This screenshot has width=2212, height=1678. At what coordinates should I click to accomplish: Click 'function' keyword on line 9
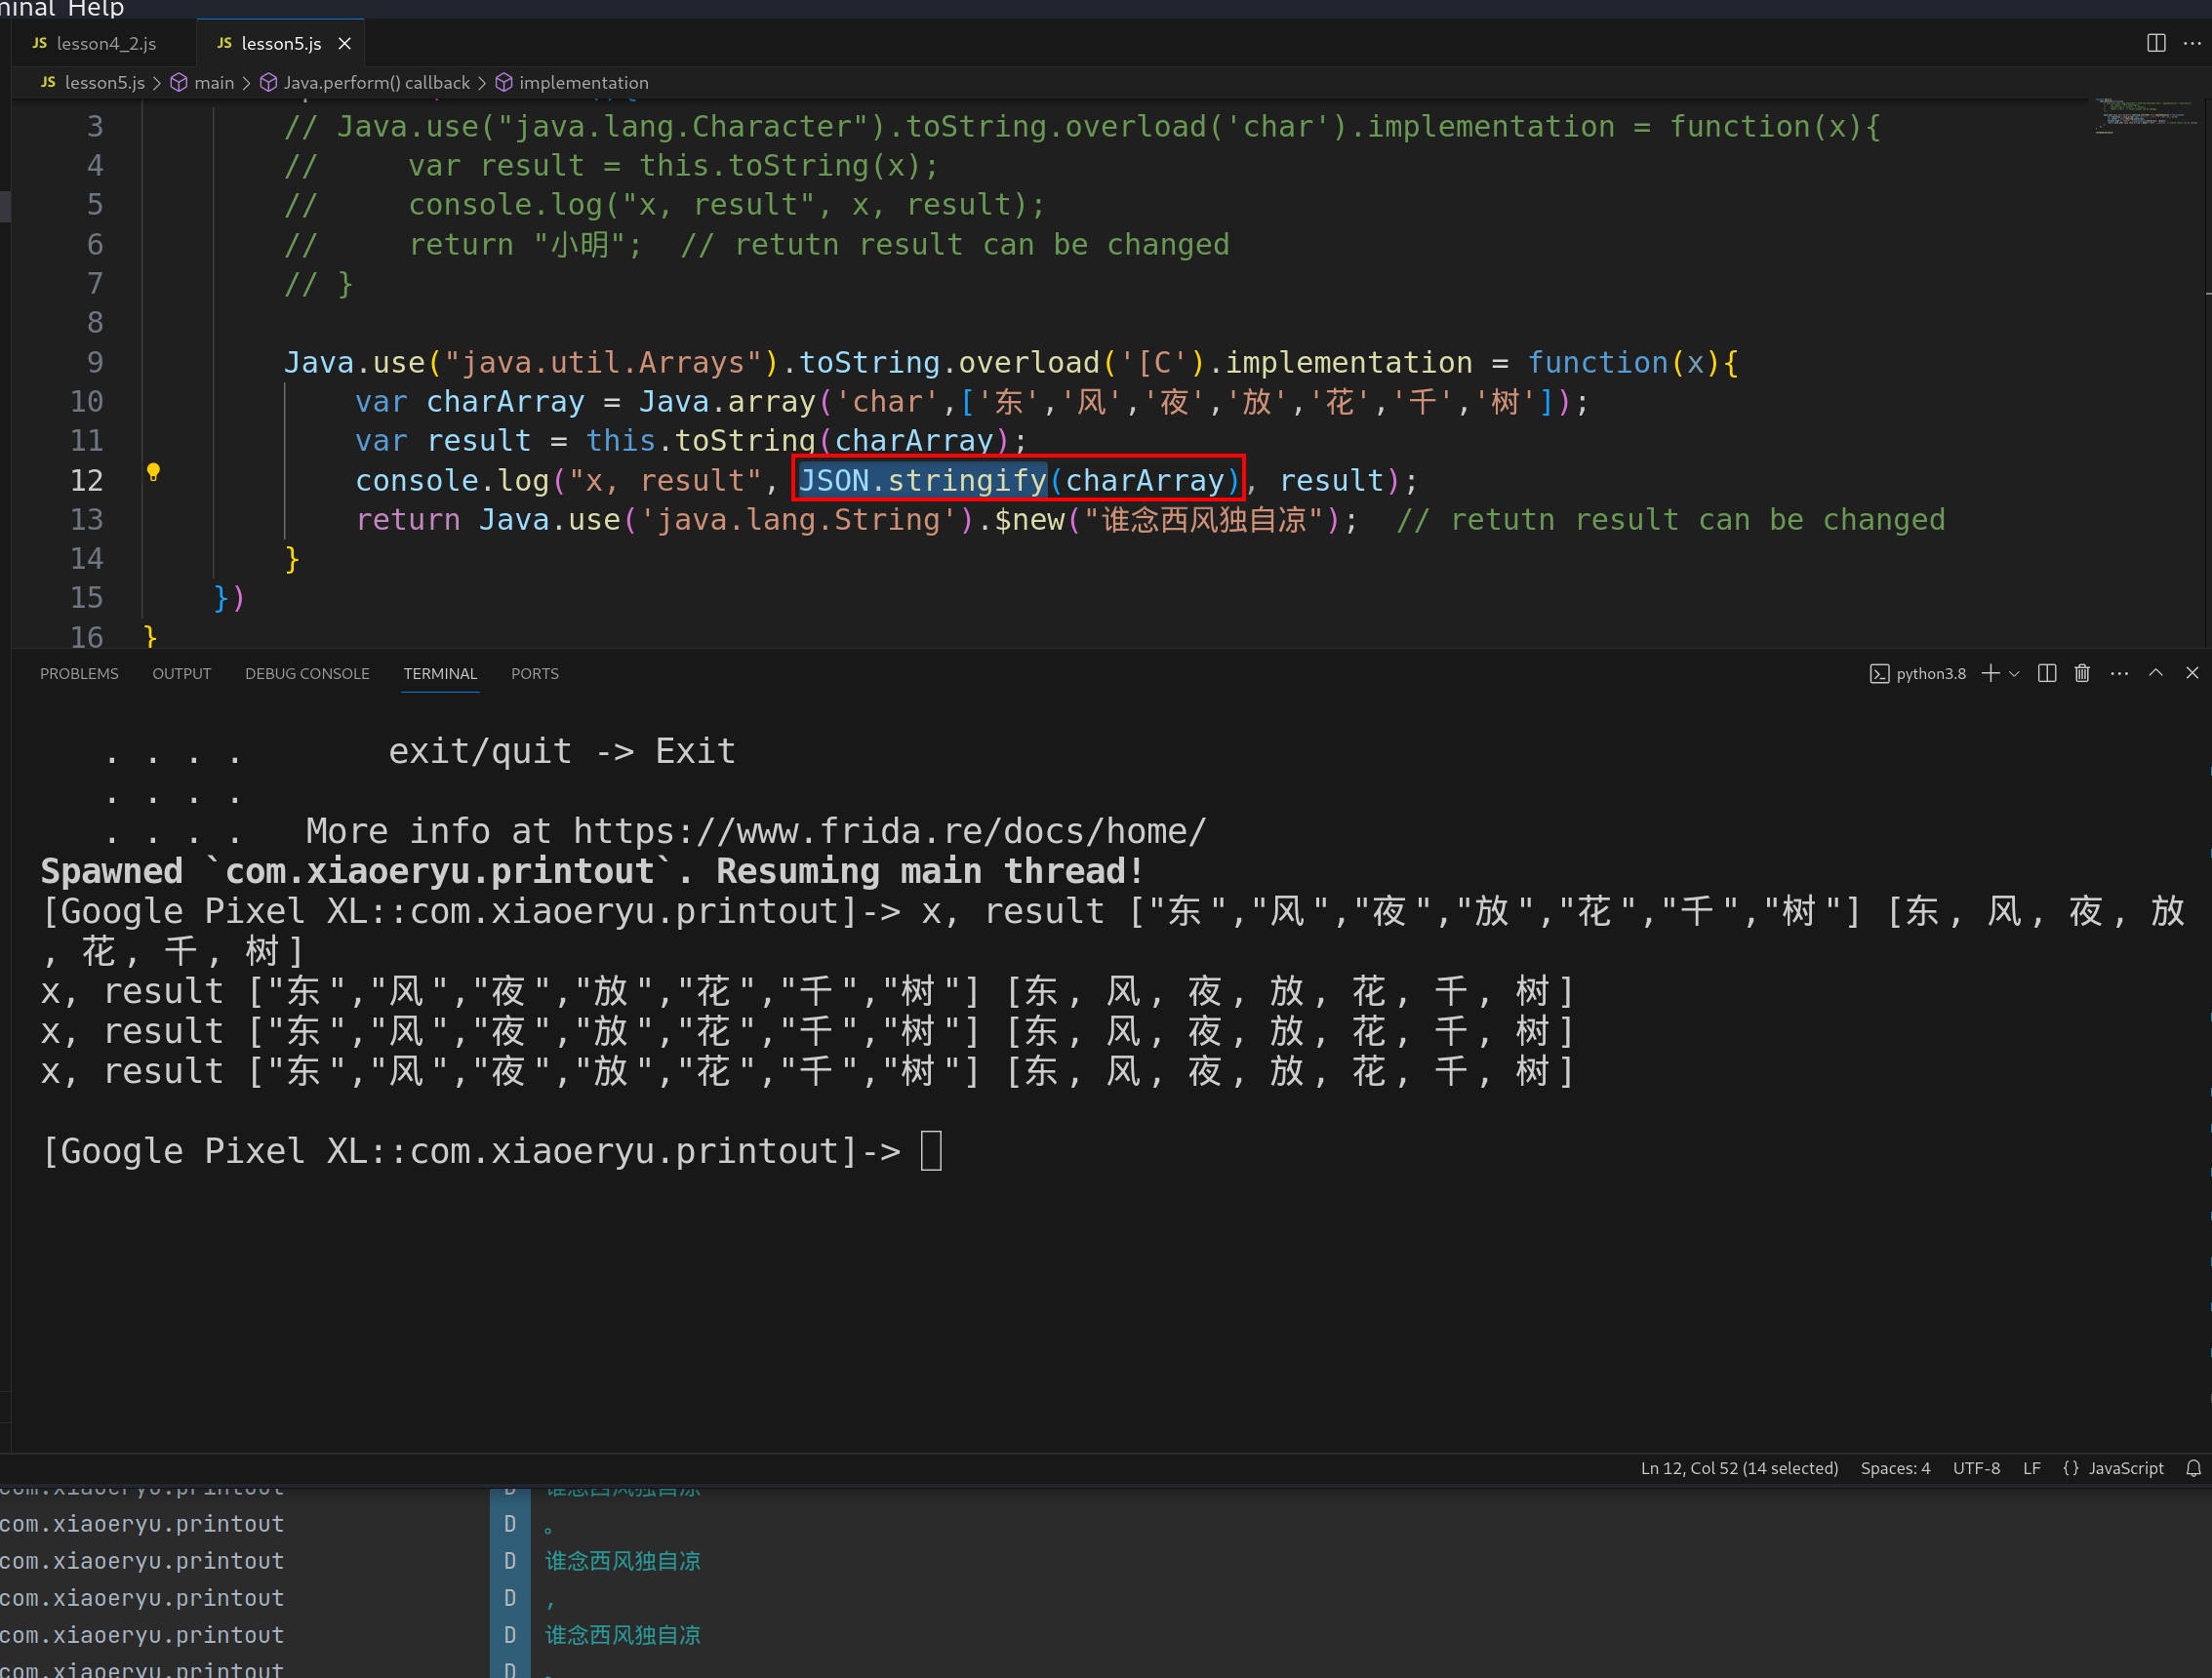tap(1597, 362)
